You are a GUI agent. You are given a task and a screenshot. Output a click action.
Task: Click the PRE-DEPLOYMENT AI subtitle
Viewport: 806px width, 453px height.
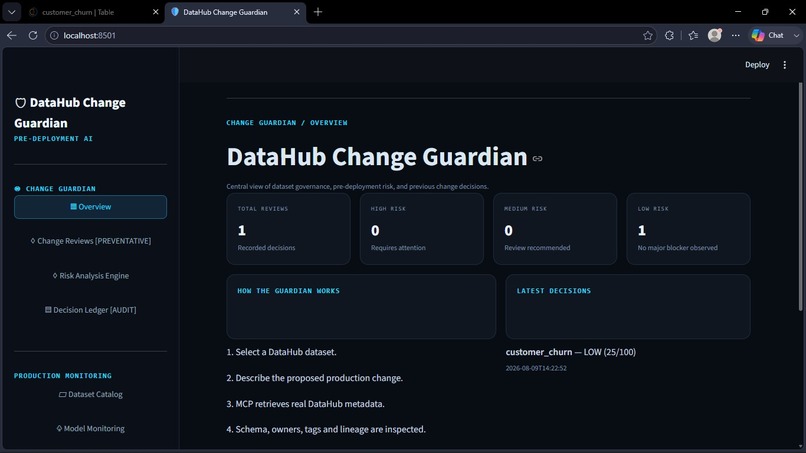pos(53,139)
